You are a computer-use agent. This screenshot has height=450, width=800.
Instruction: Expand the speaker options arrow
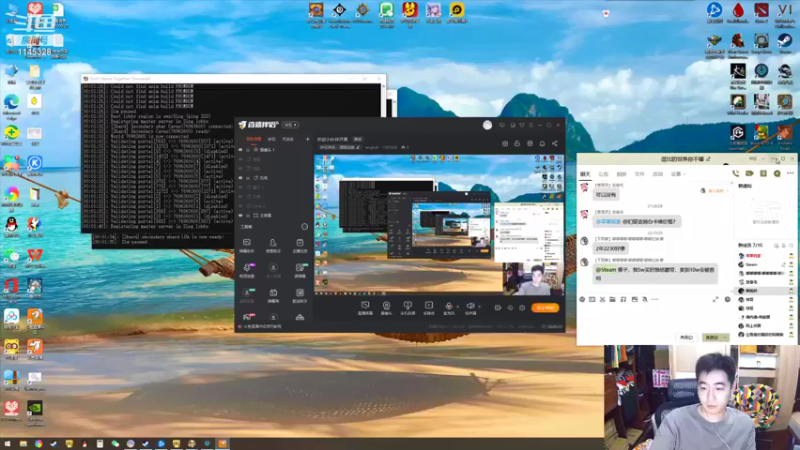[x=479, y=307]
